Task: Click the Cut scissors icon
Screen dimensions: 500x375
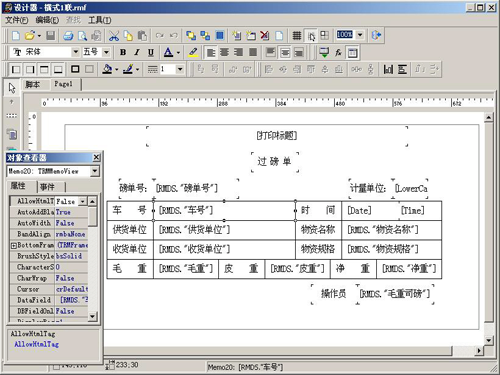Action: 114,35
